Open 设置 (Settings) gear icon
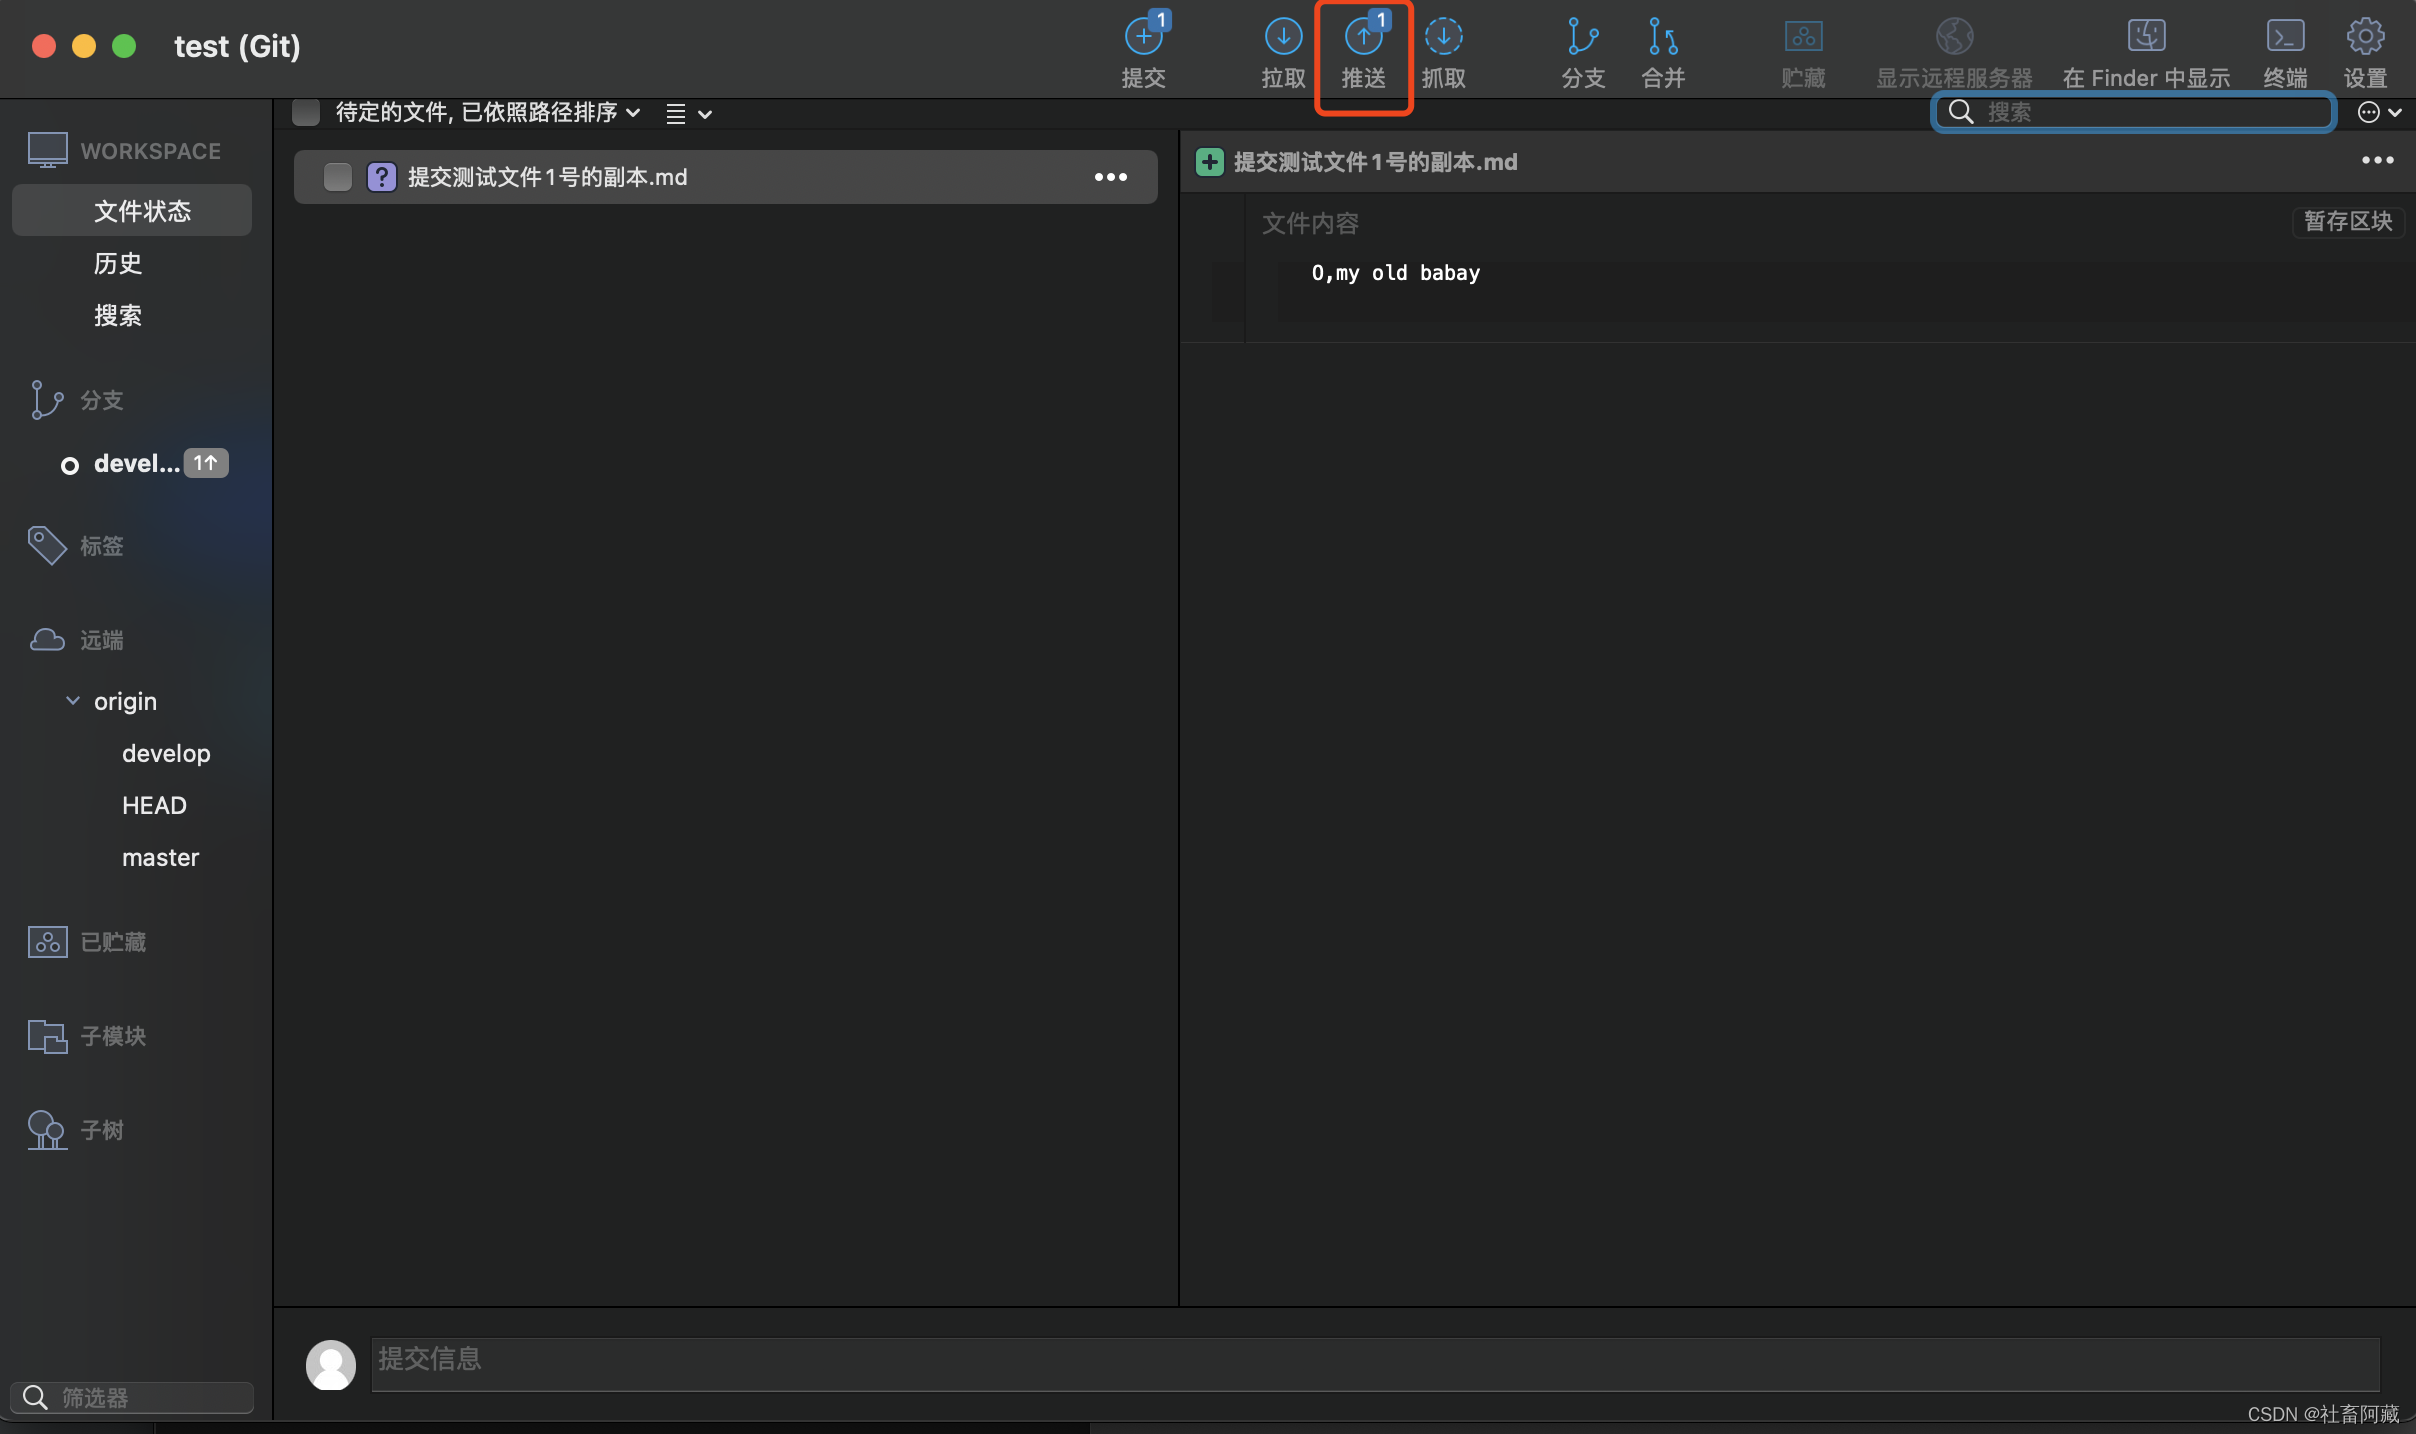The image size is (2416, 1434). pos(2365,38)
